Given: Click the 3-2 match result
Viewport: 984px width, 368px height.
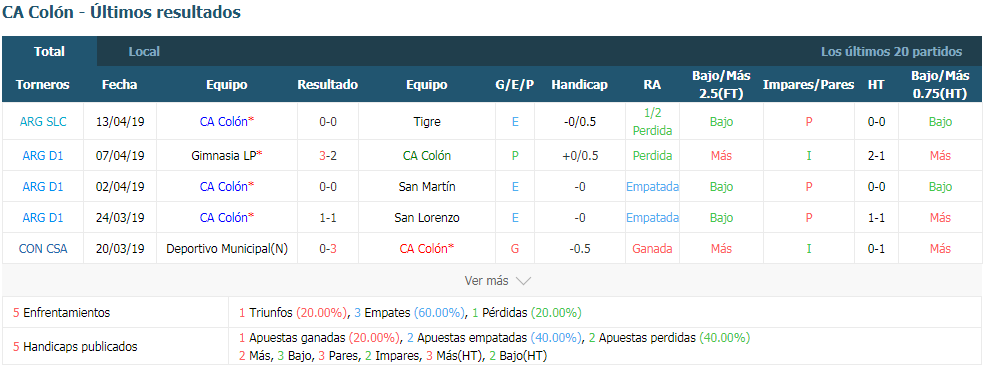Looking at the screenshot, I should tap(328, 155).
